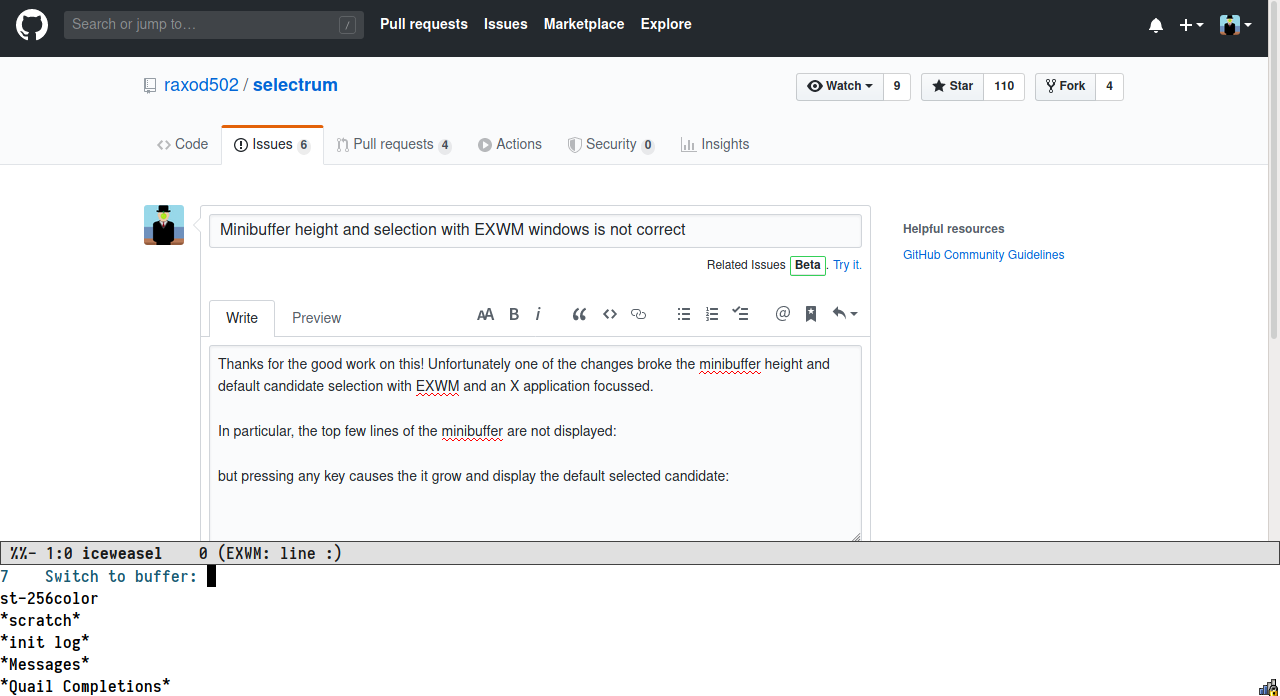Click into the issue body text area
Viewport: 1280px width, 696px height.
(x=535, y=444)
